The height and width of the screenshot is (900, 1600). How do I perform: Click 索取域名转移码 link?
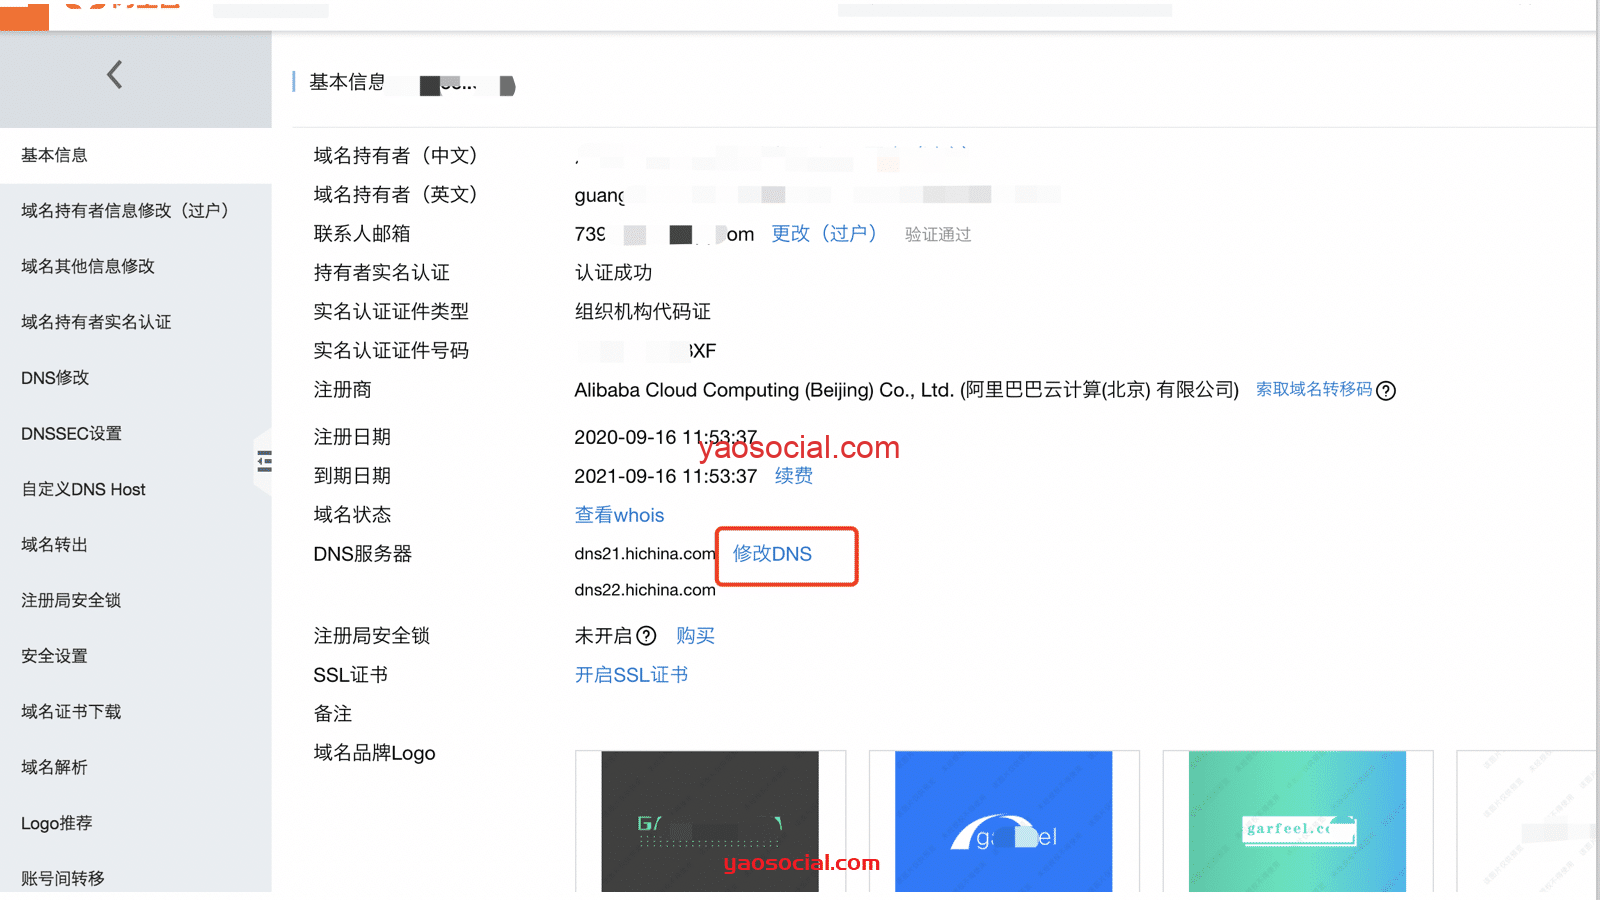pos(1313,389)
